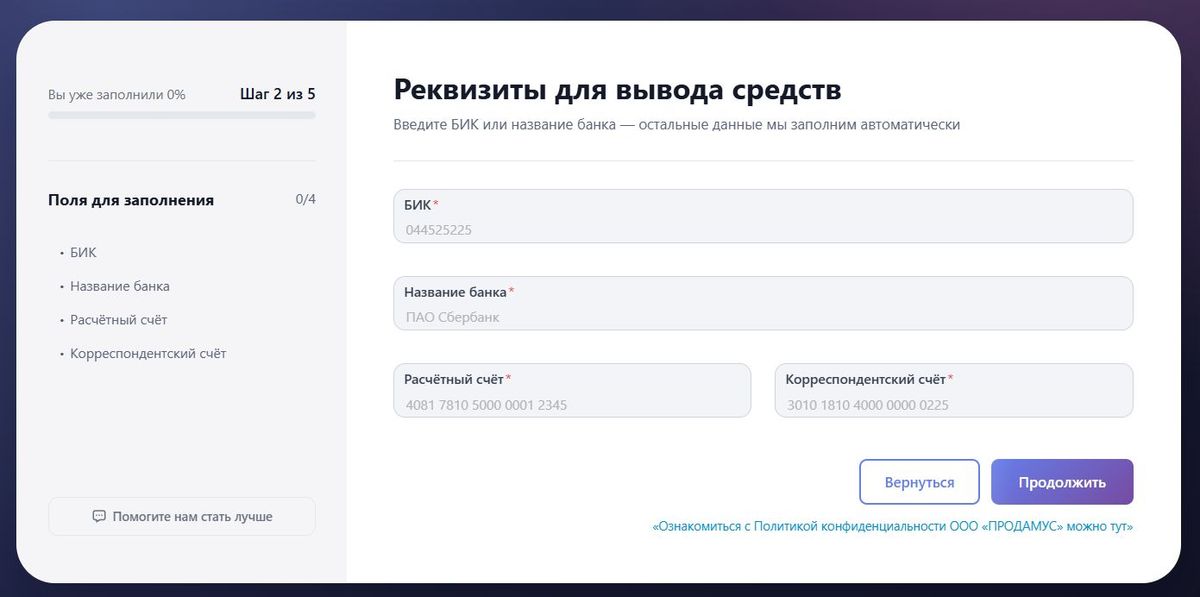Open the Политика конфиденциальности ООО «ПРОДАМУС» link
Screen dimensions: 1200x597
tap(893, 526)
